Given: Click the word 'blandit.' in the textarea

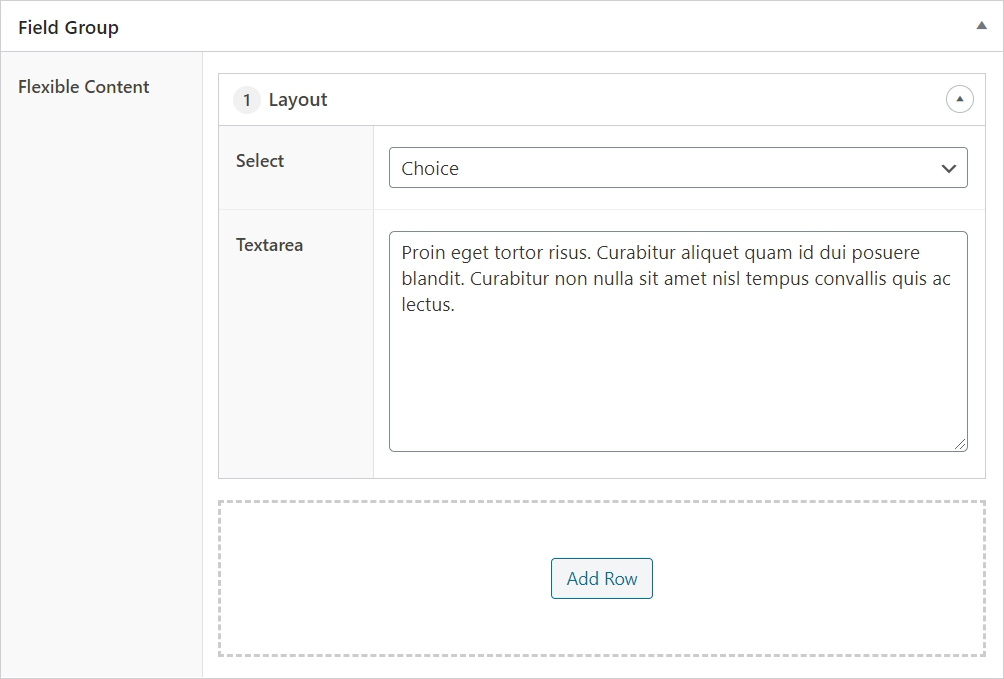Looking at the screenshot, I should pyautogui.click(x=433, y=279).
